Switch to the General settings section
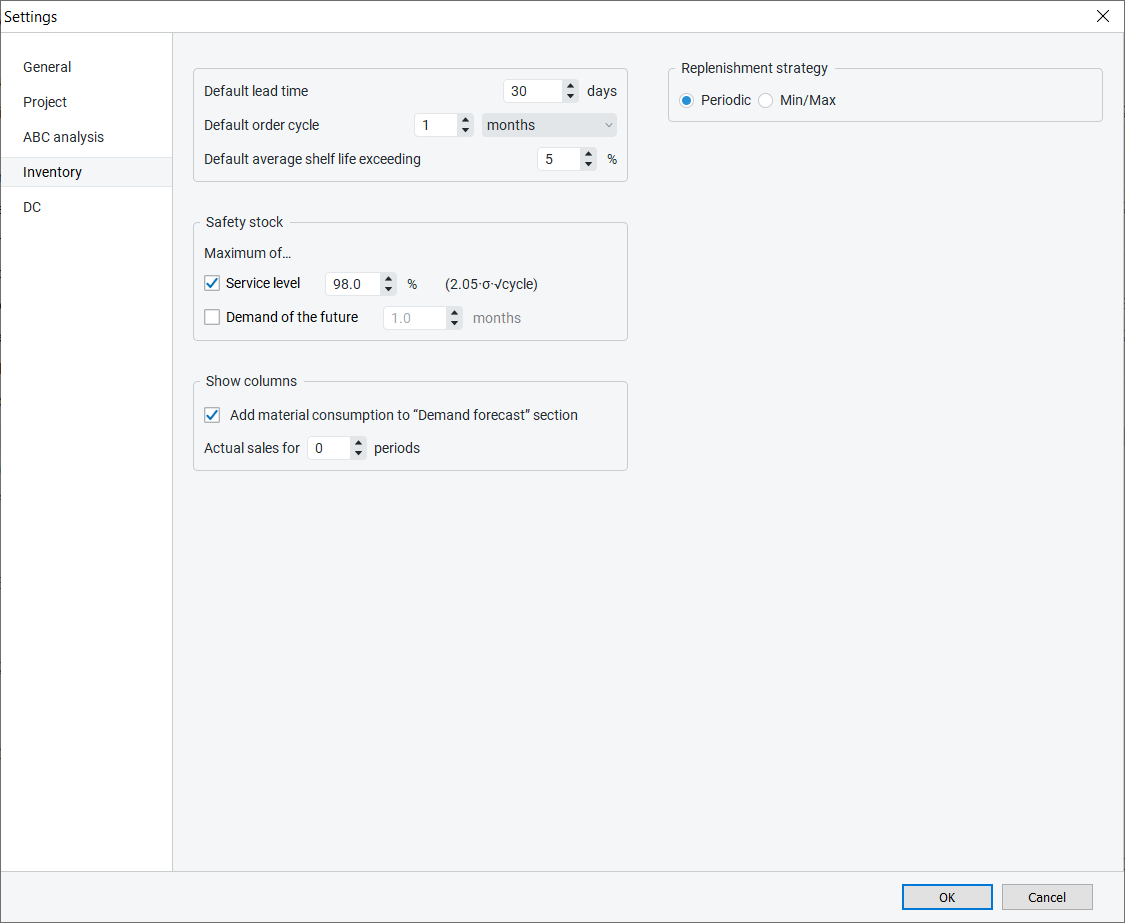This screenshot has width=1125, height=923. click(47, 67)
